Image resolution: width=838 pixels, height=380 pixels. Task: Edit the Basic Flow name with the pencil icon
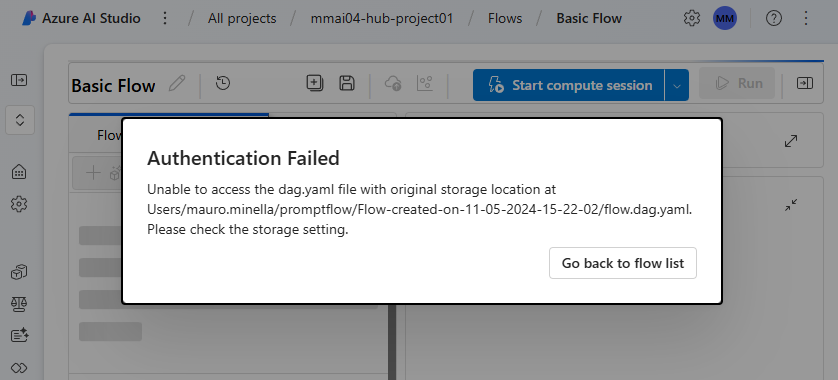(177, 84)
